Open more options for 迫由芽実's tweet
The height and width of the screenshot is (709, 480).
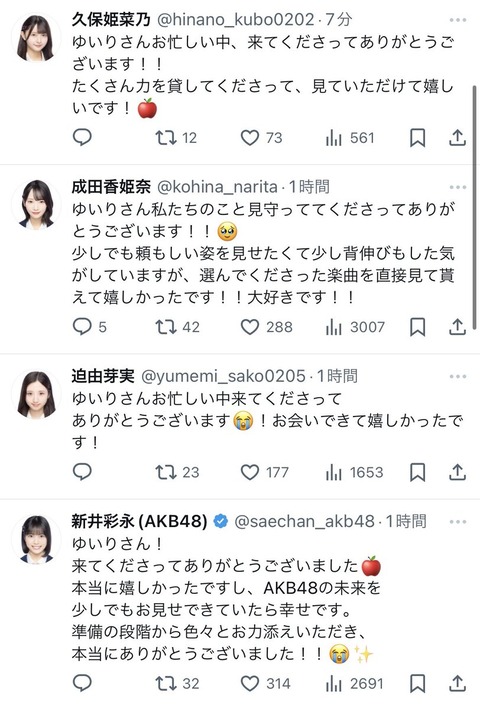[x=457, y=376]
